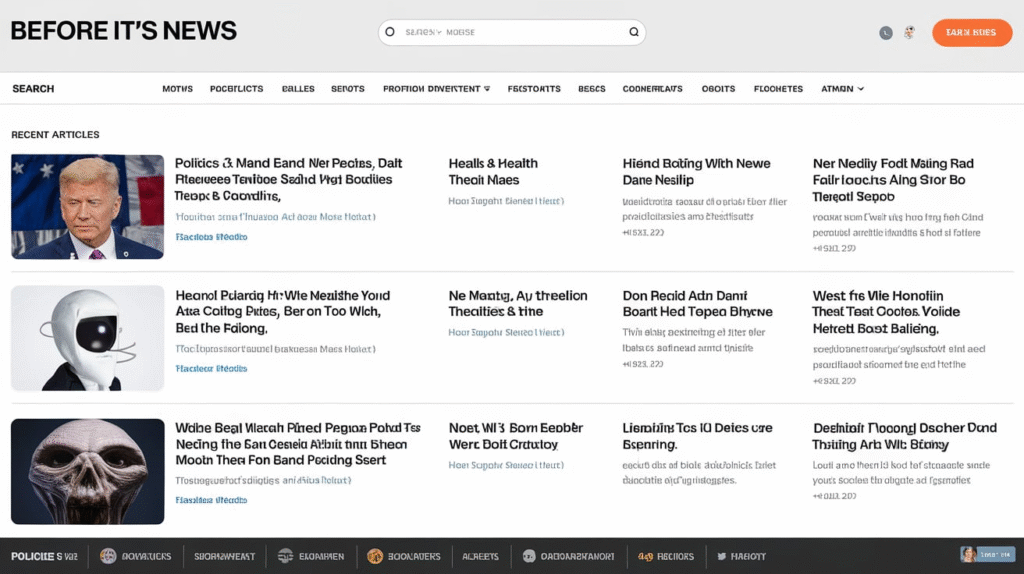Open the 'Wdbe Beal Wacah' article headline
This screenshot has height=574, width=1024.
[x=297, y=444]
